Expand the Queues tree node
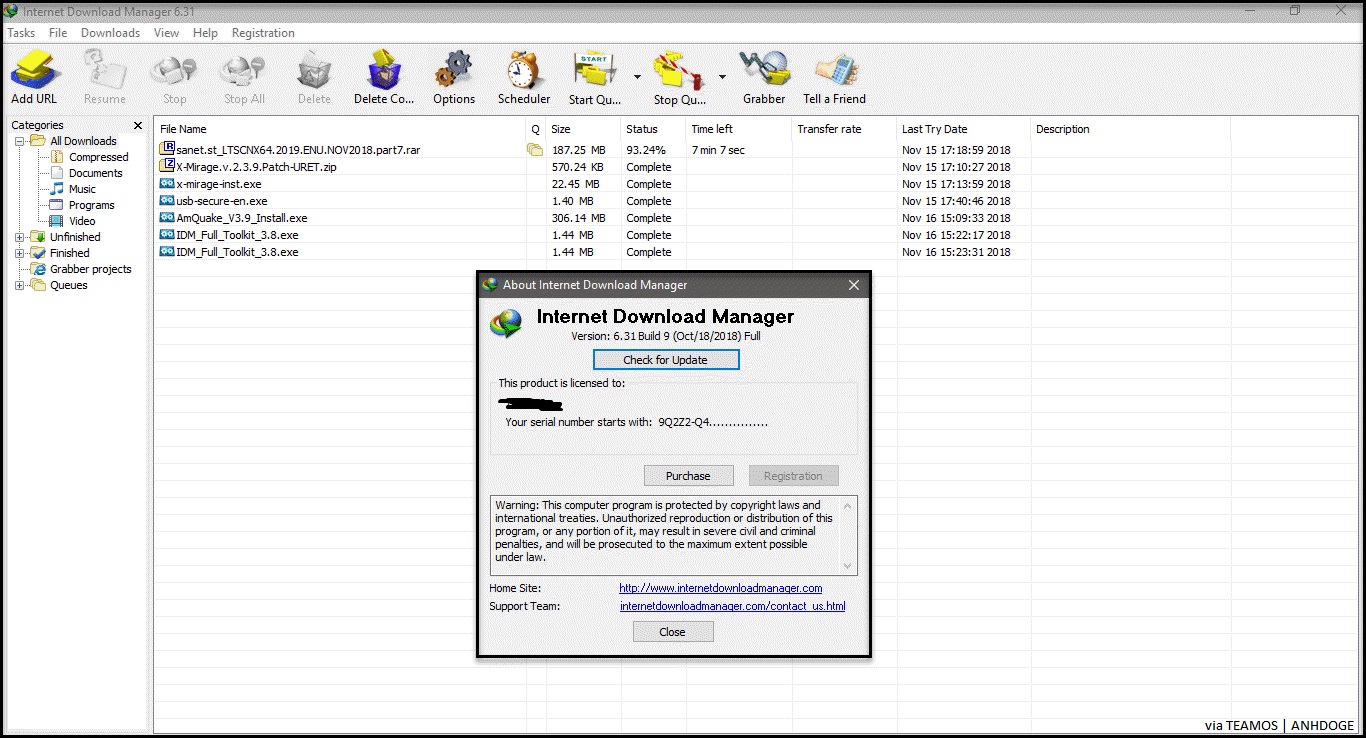 click(x=20, y=285)
